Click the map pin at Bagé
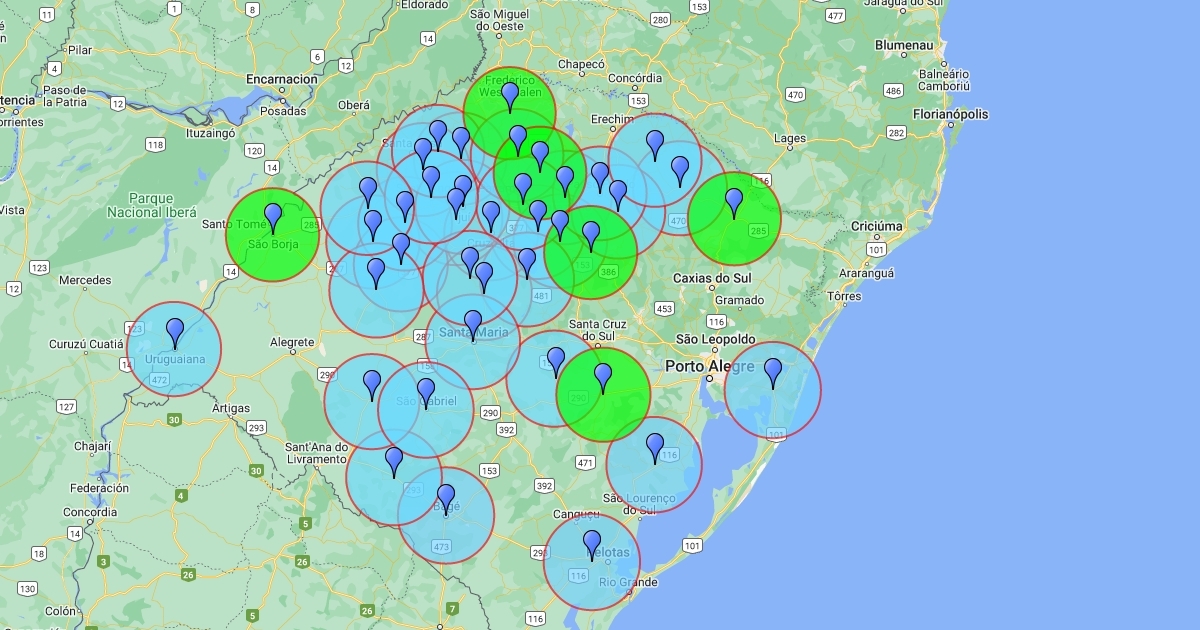Image resolution: width=1200 pixels, height=630 pixels. click(446, 499)
